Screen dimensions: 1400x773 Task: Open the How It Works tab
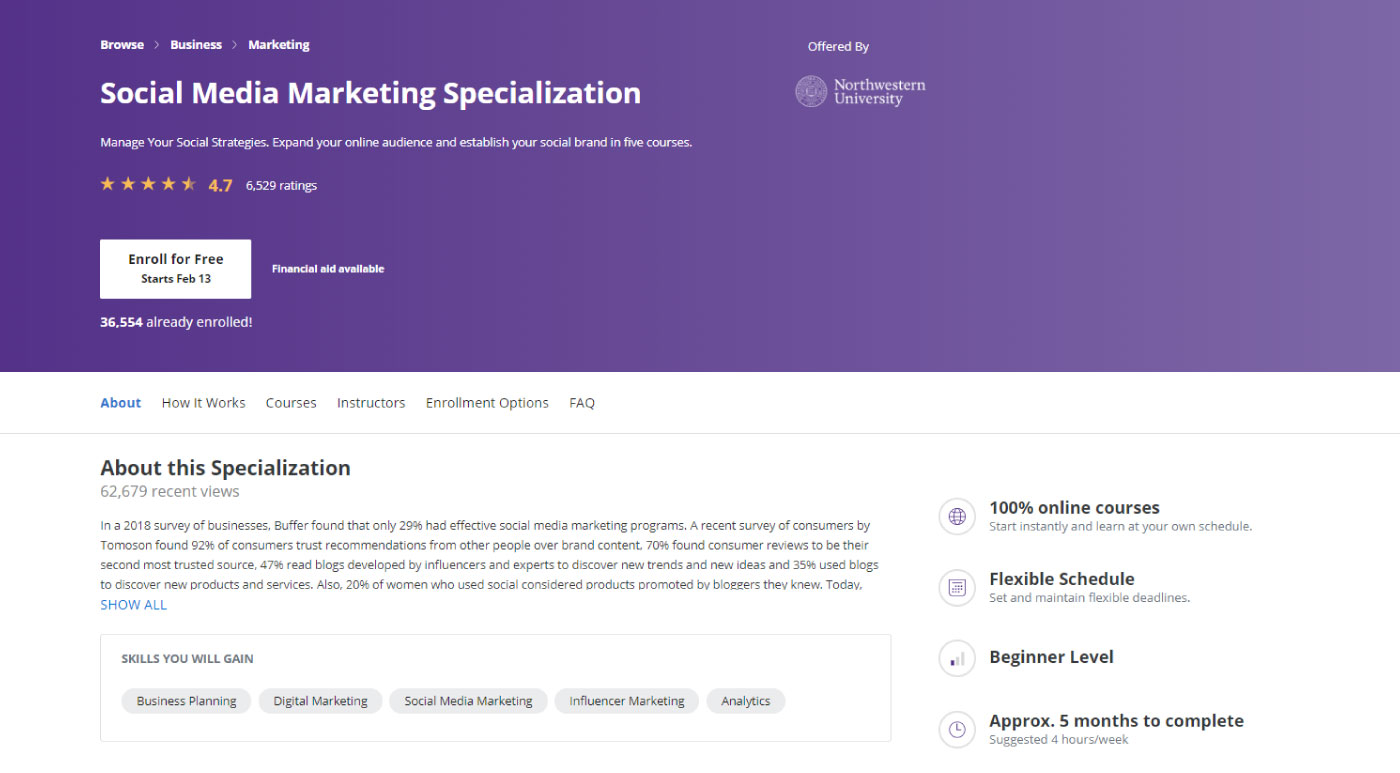[x=203, y=402]
